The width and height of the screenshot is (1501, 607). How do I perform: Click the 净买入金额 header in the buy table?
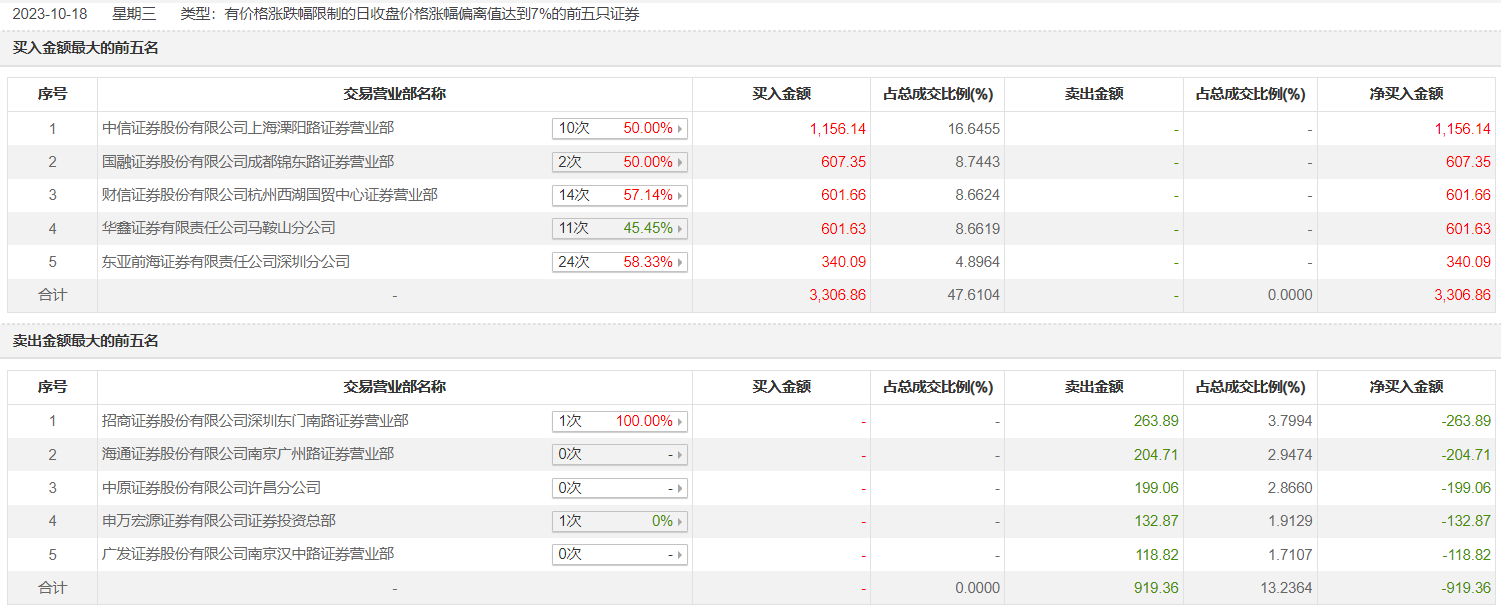coord(1405,94)
